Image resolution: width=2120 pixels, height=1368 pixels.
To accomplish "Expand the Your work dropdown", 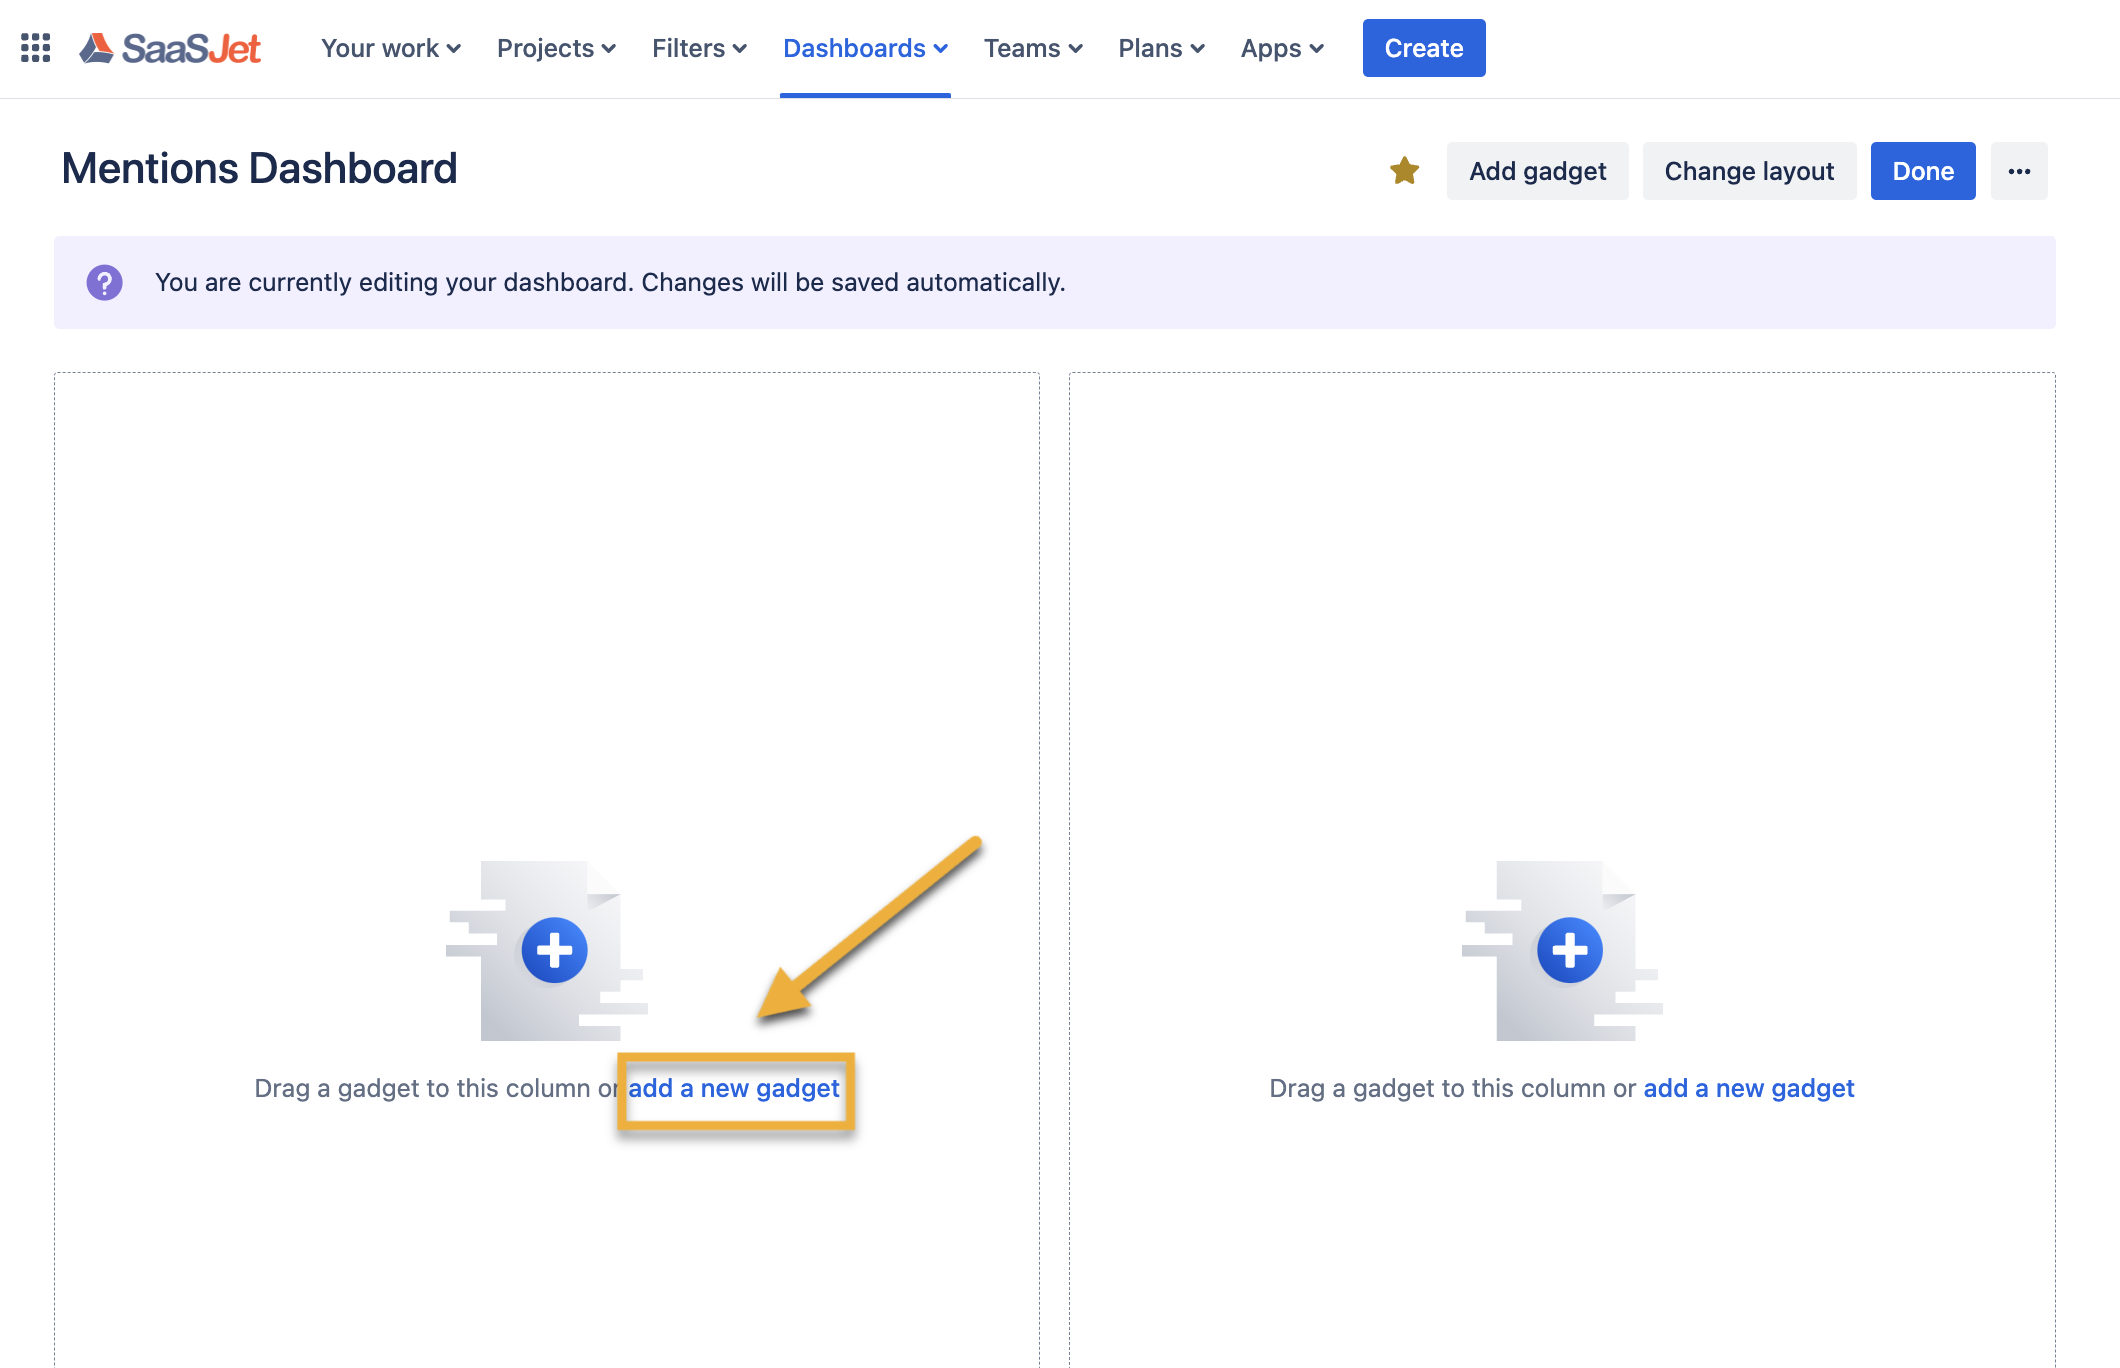I will [391, 48].
